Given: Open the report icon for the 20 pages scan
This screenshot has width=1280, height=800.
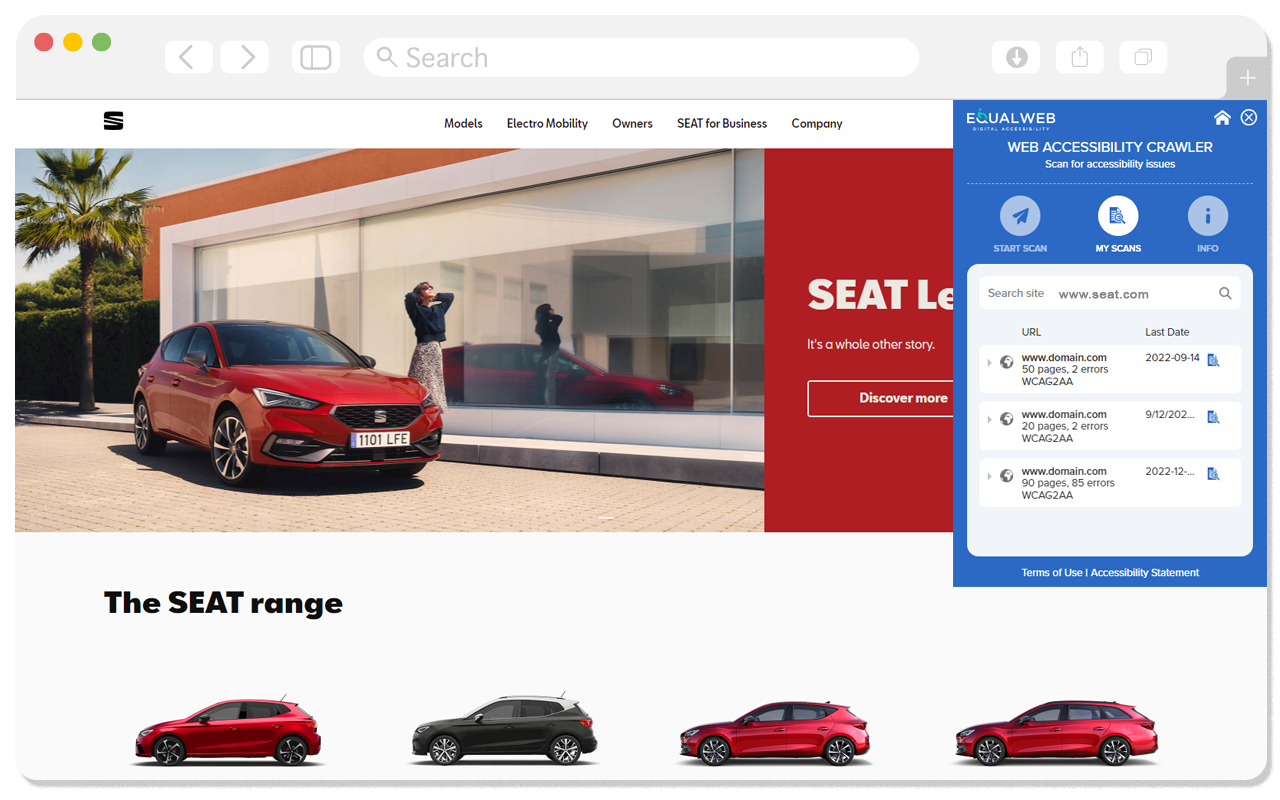Looking at the screenshot, I should [x=1213, y=417].
